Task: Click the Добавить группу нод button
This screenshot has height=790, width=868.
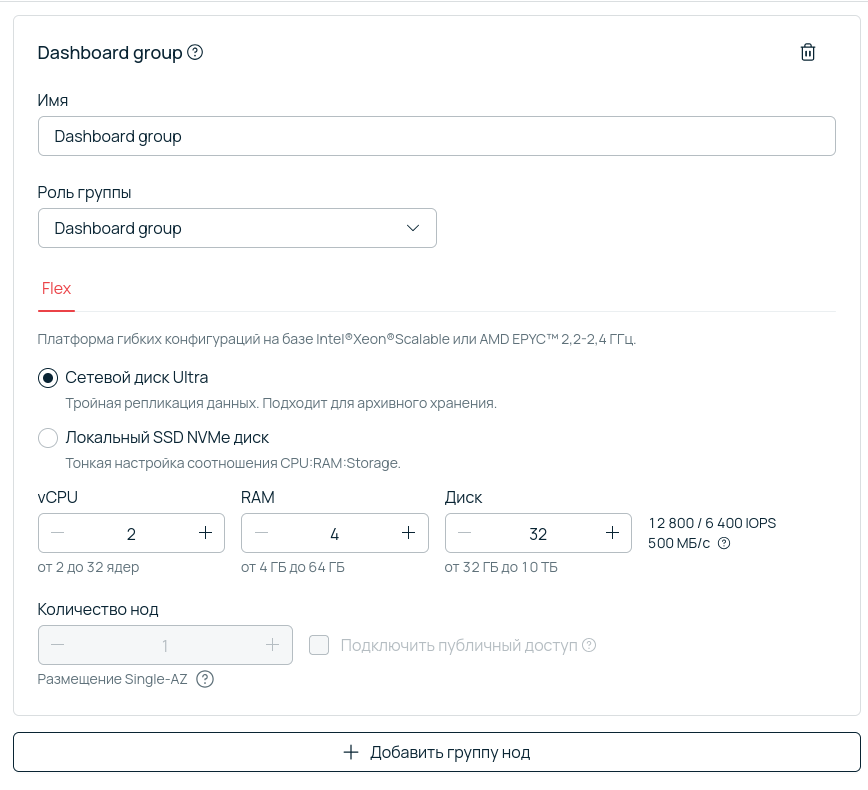Action: pos(434,751)
